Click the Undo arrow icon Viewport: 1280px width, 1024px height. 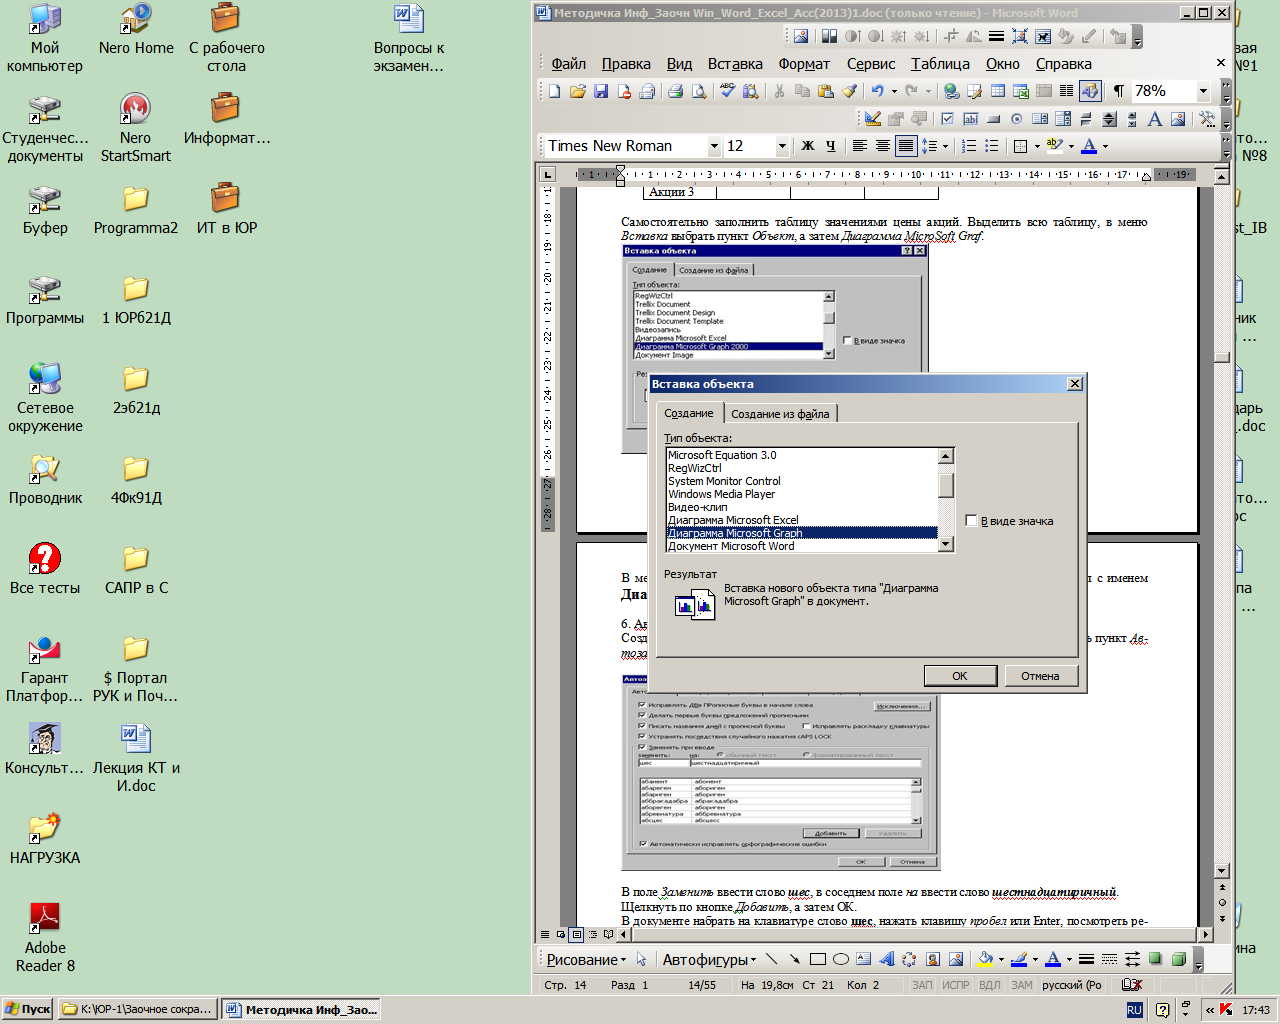[877, 91]
